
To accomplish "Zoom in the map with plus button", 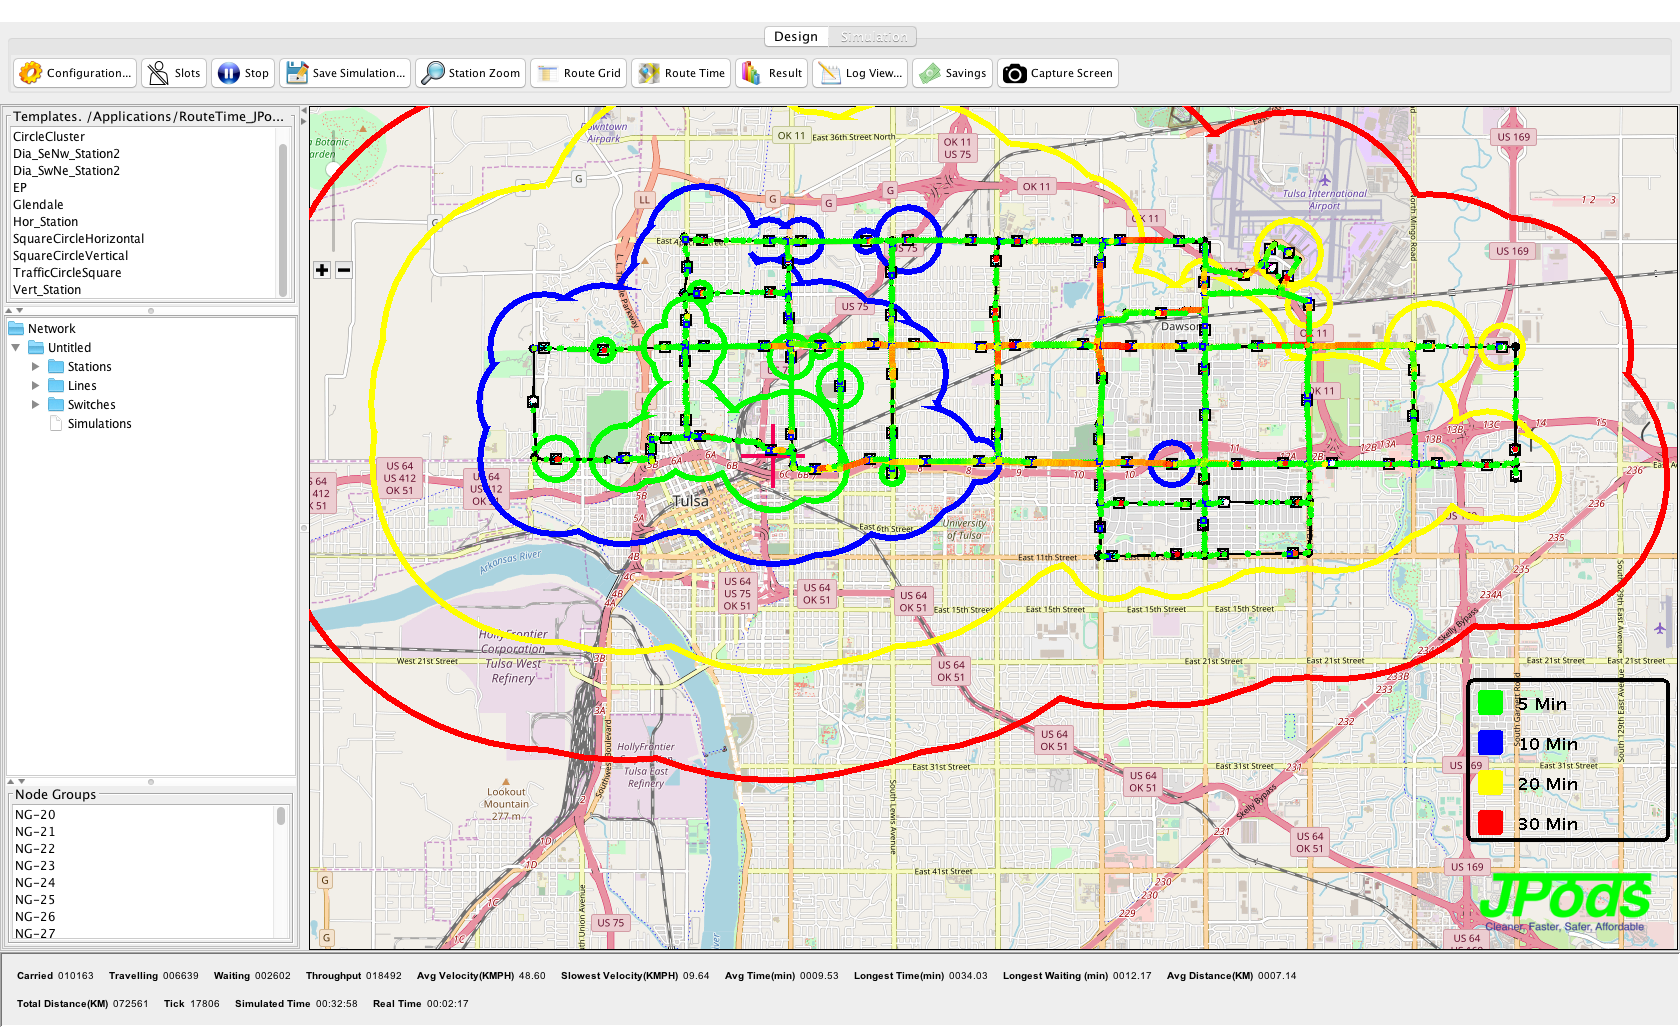I will [322, 270].
